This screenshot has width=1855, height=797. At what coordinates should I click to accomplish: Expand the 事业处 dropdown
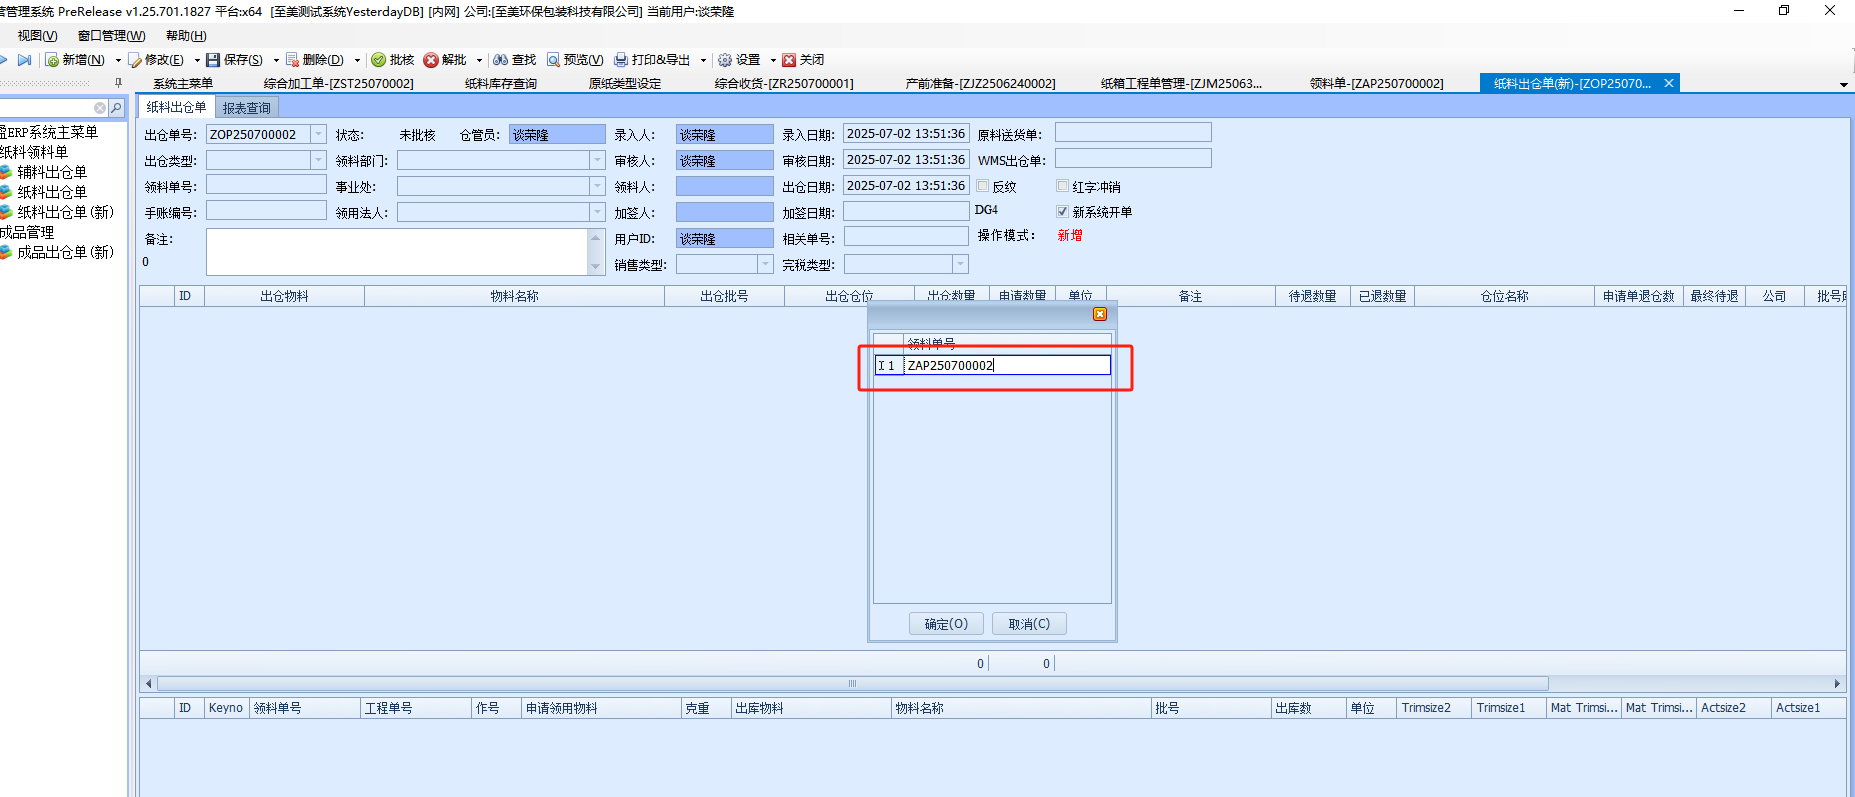[597, 186]
